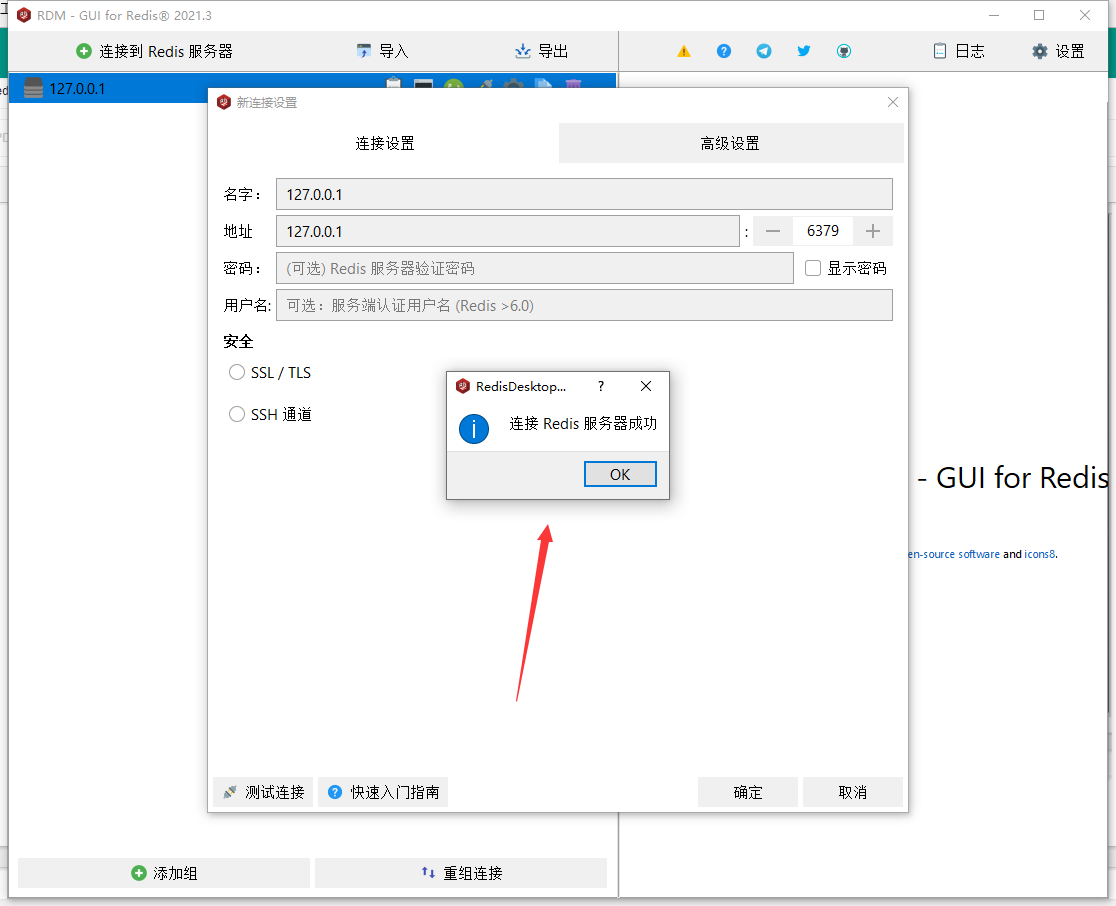Switch to the 连接设置 tab

[x=384, y=143]
